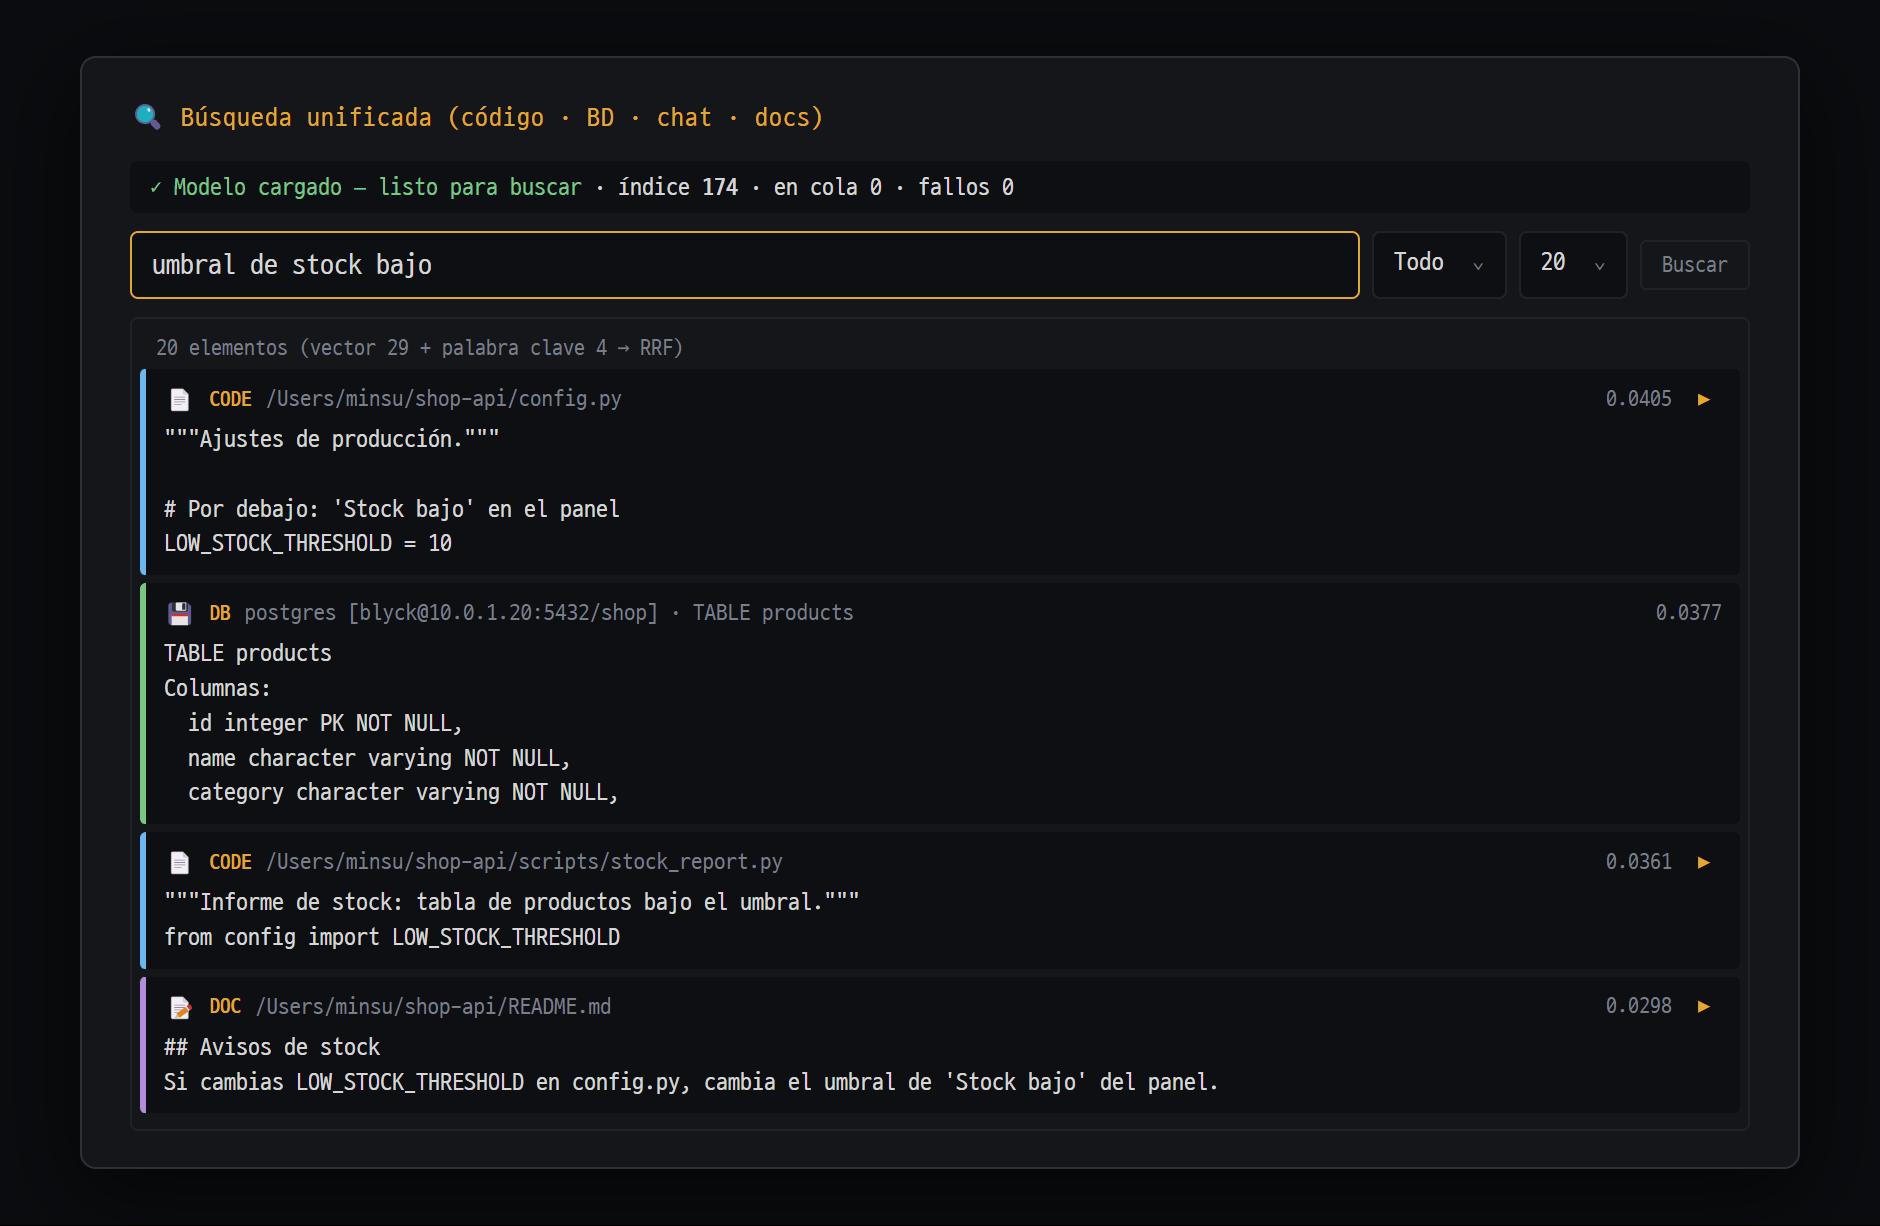The height and width of the screenshot is (1226, 1880).
Task: Click the file icon of the stock_report.py result
Action: [180, 862]
